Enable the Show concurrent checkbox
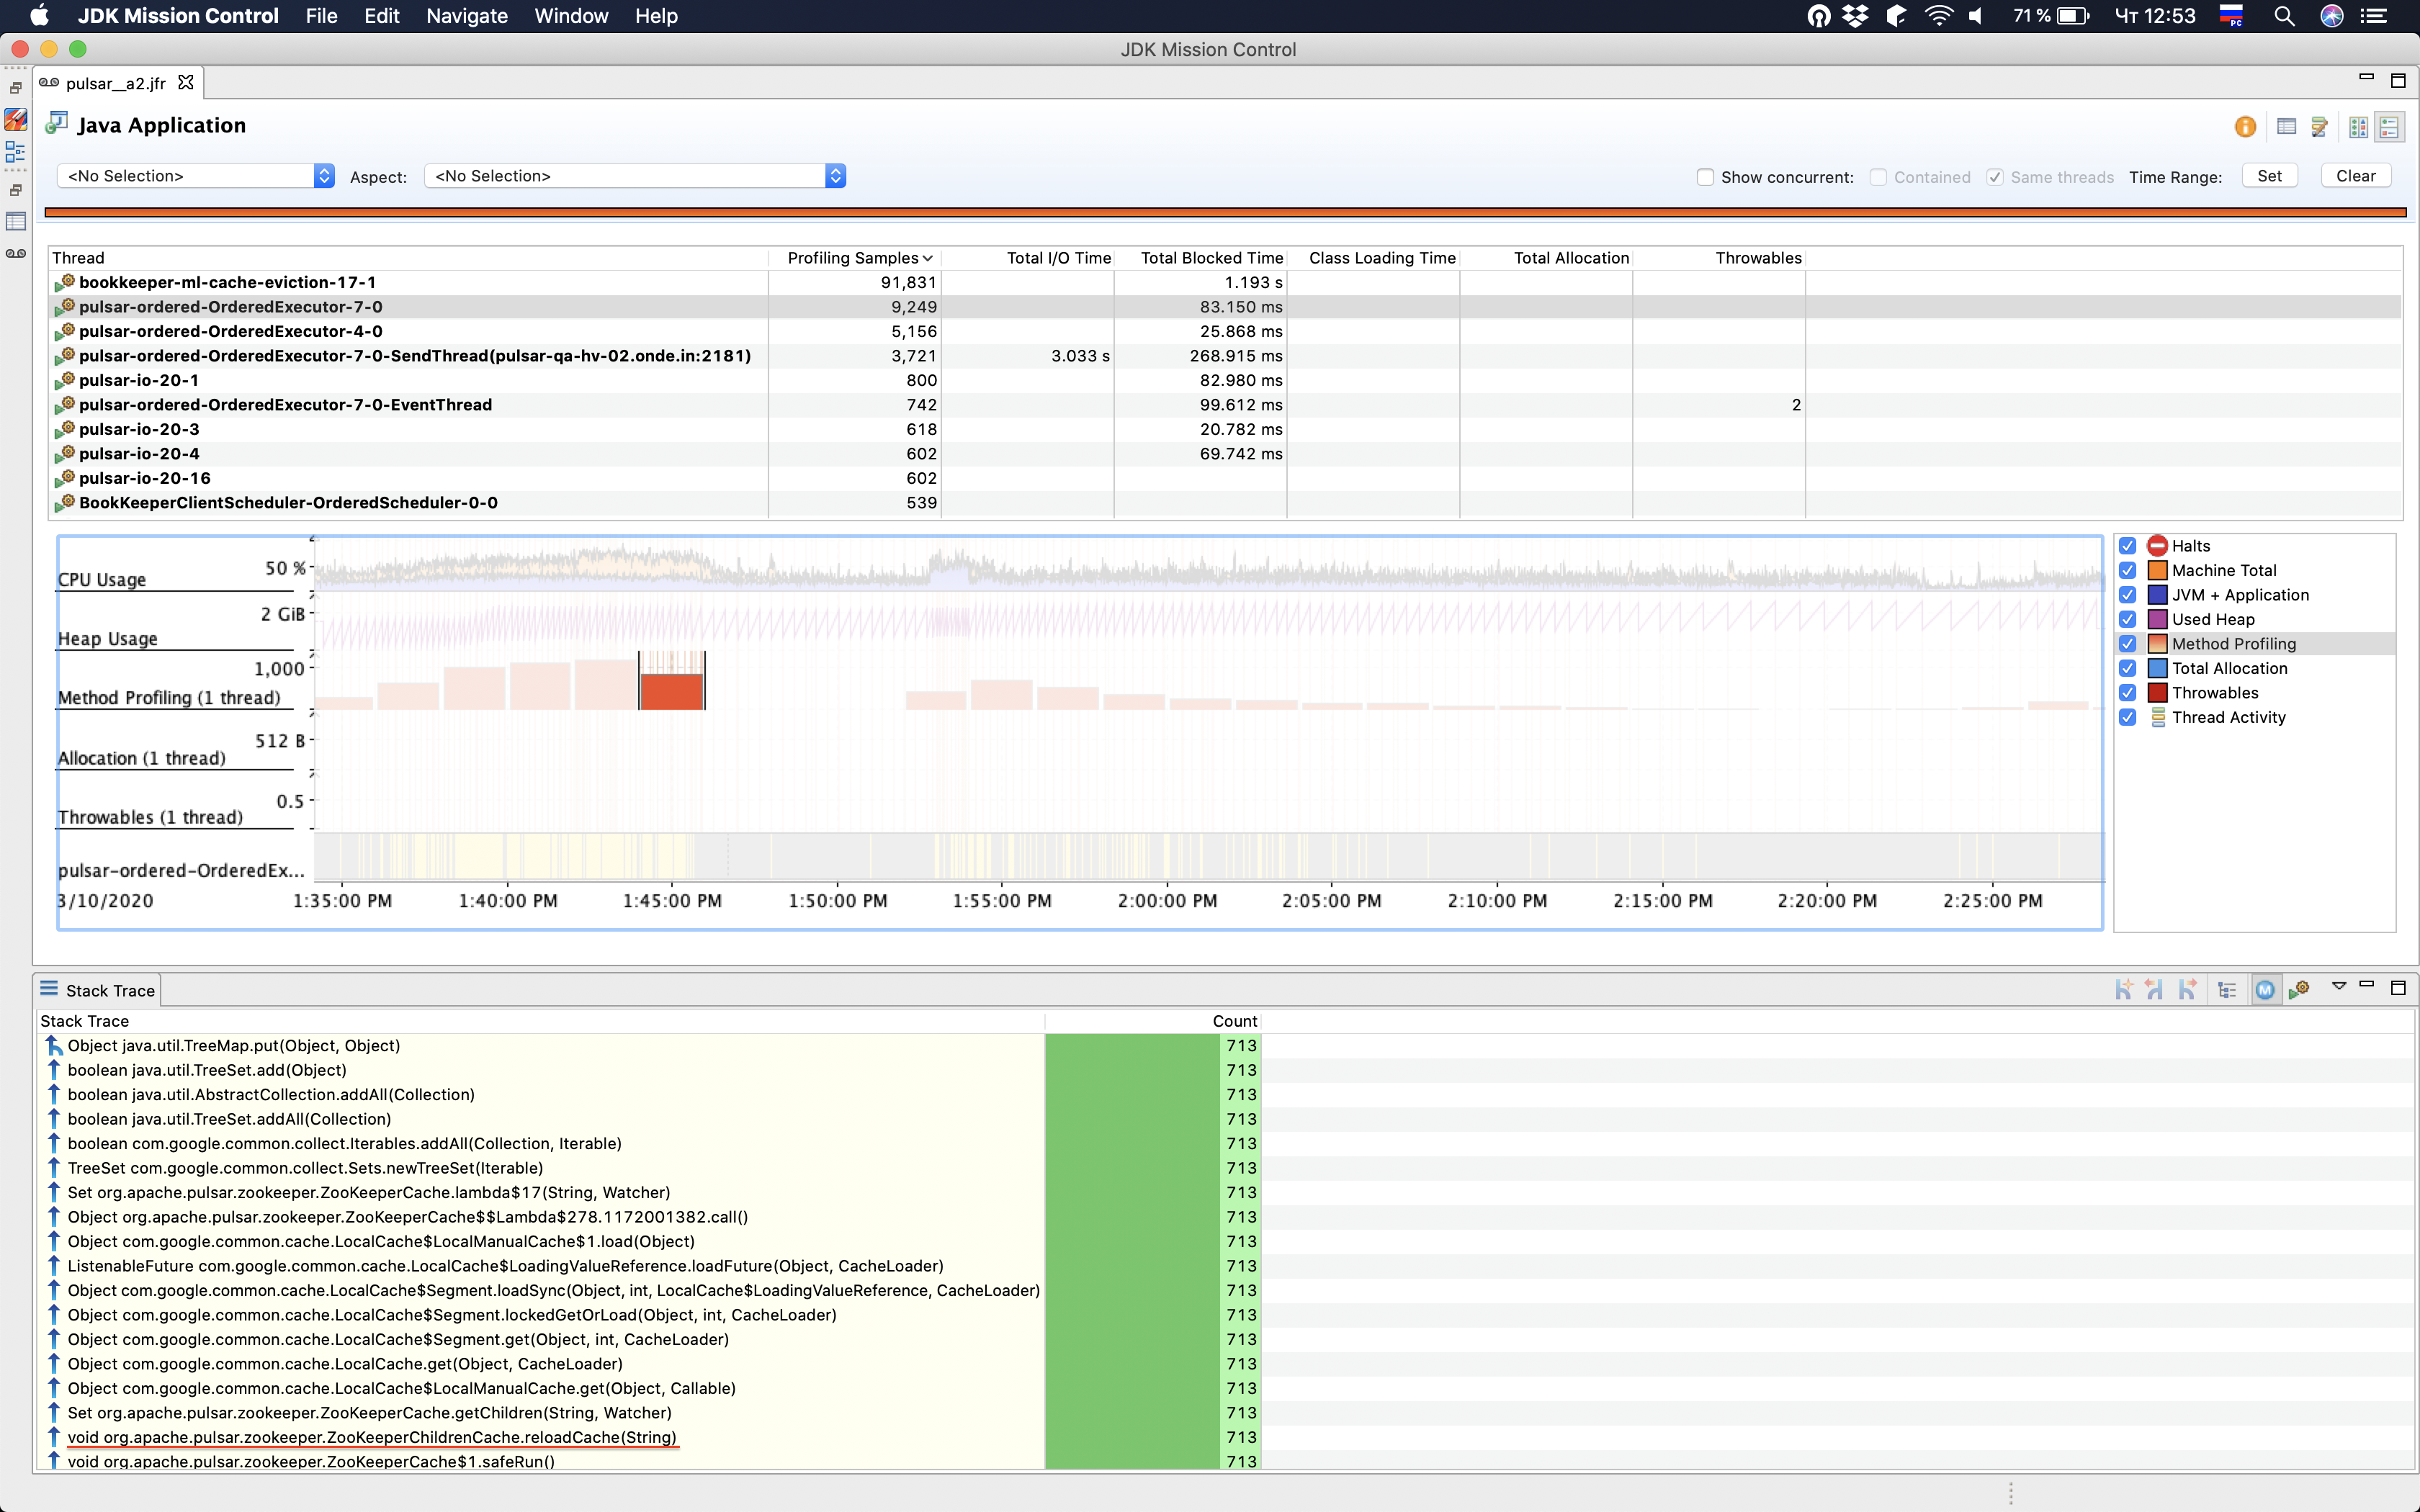This screenshot has height=1512, width=2420. 1705,177
